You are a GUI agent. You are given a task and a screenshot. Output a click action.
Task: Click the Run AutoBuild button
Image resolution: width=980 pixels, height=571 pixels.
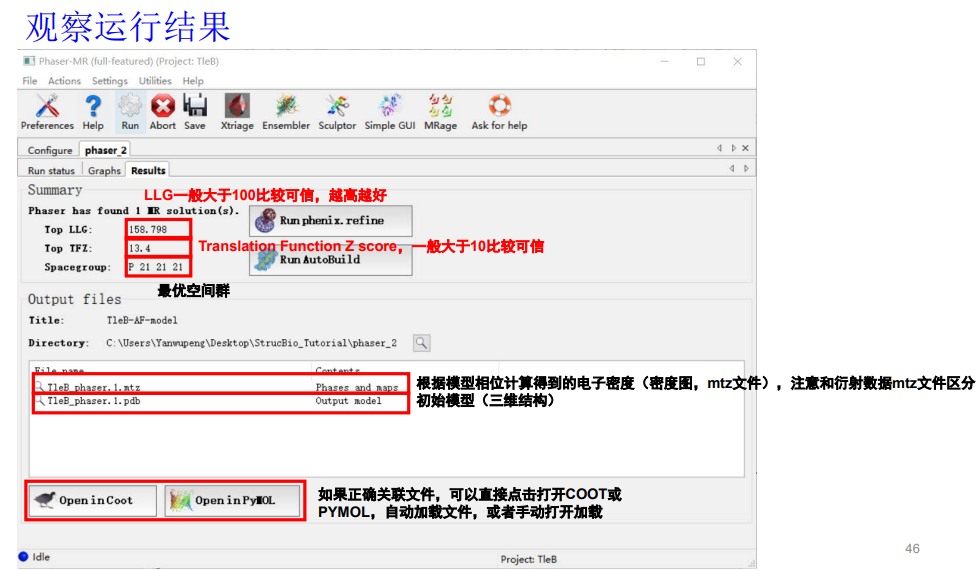[331, 261]
